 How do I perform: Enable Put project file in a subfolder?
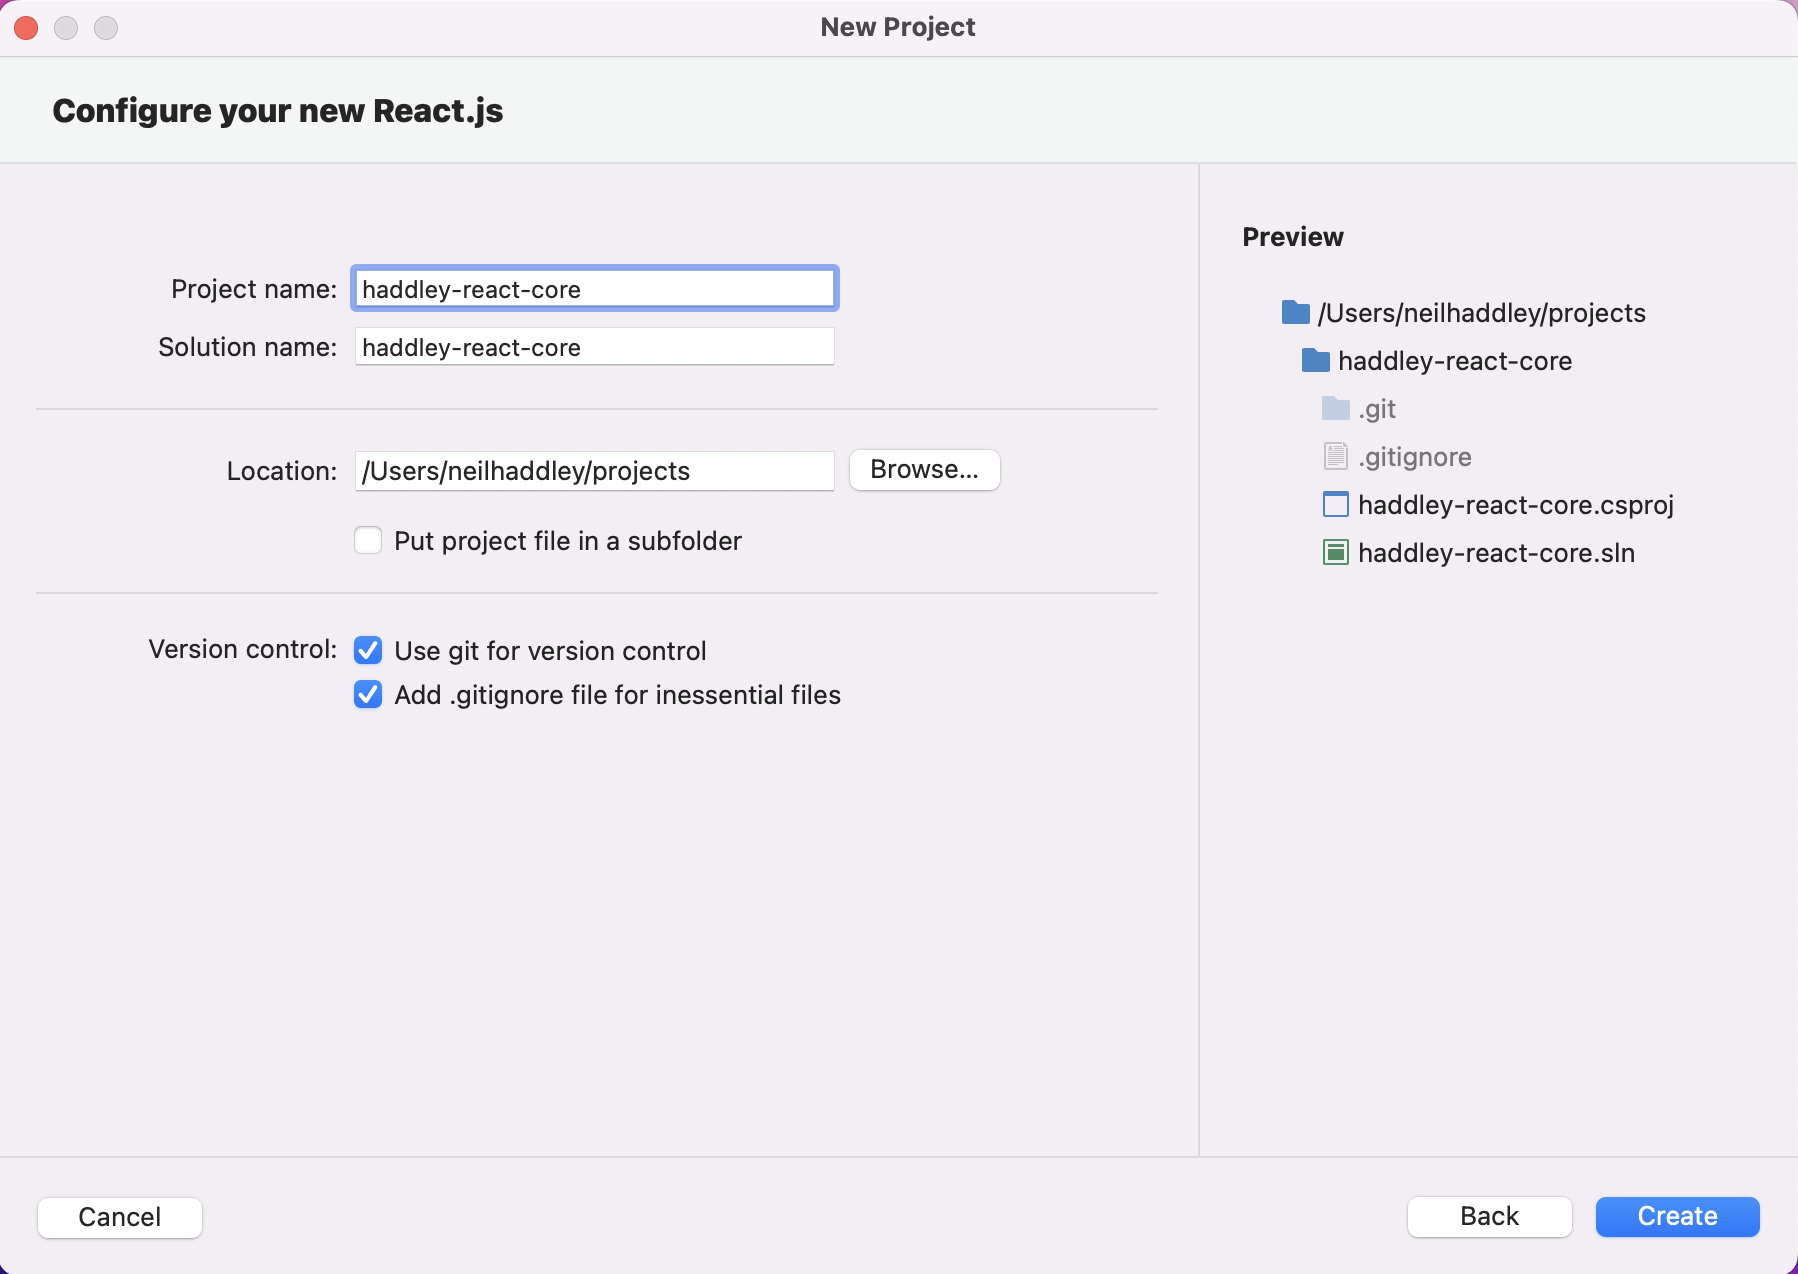[x=368, y=541]
